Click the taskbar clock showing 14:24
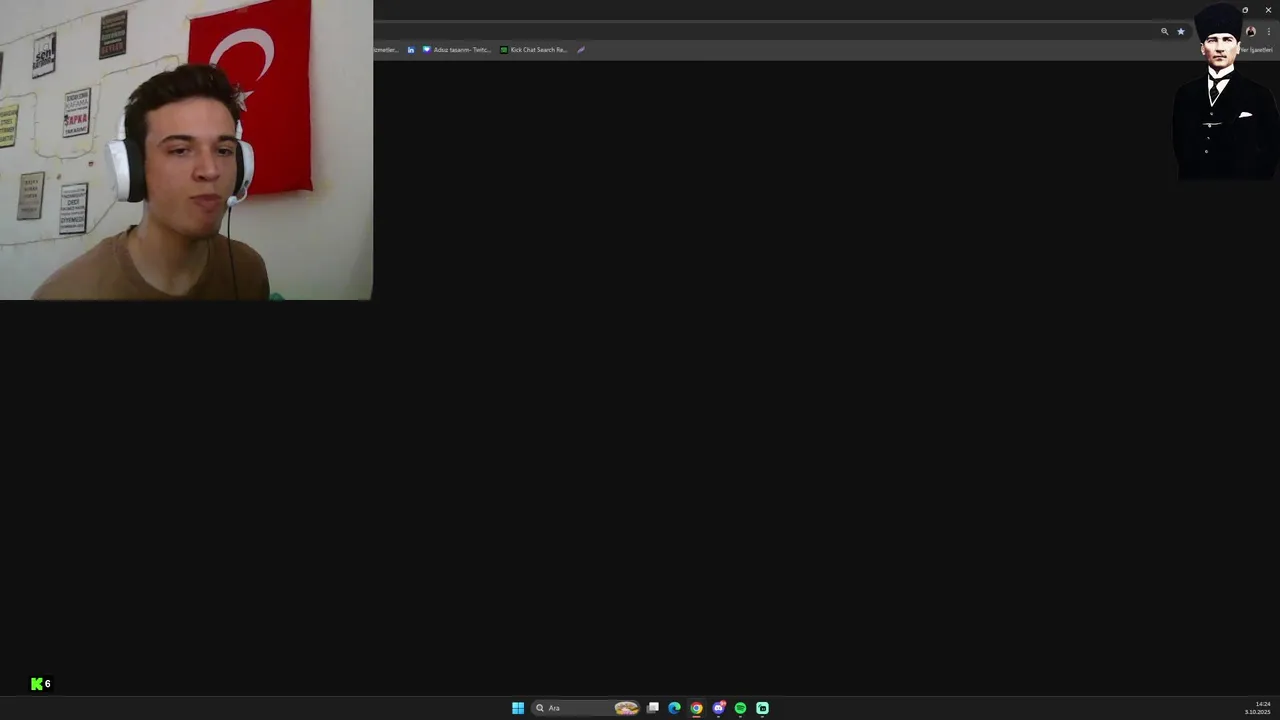This screenshot has height=720, width=1280. [x=1258, y=708]
